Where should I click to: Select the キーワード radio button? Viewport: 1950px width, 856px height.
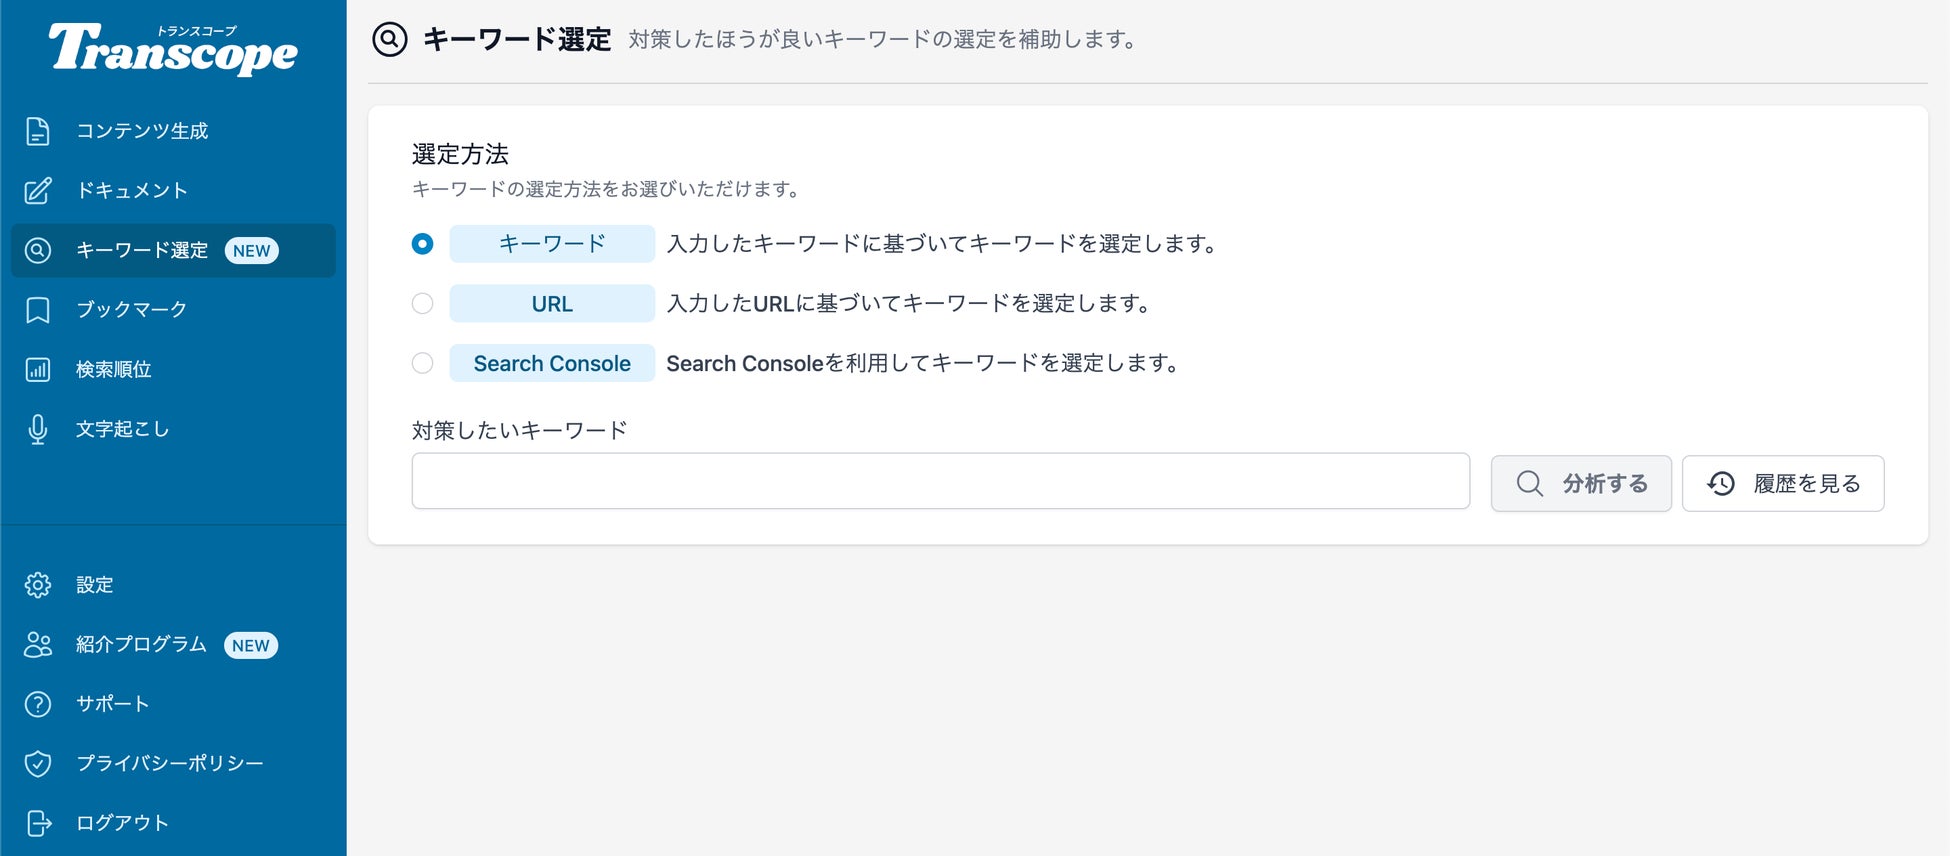point(423,244)
